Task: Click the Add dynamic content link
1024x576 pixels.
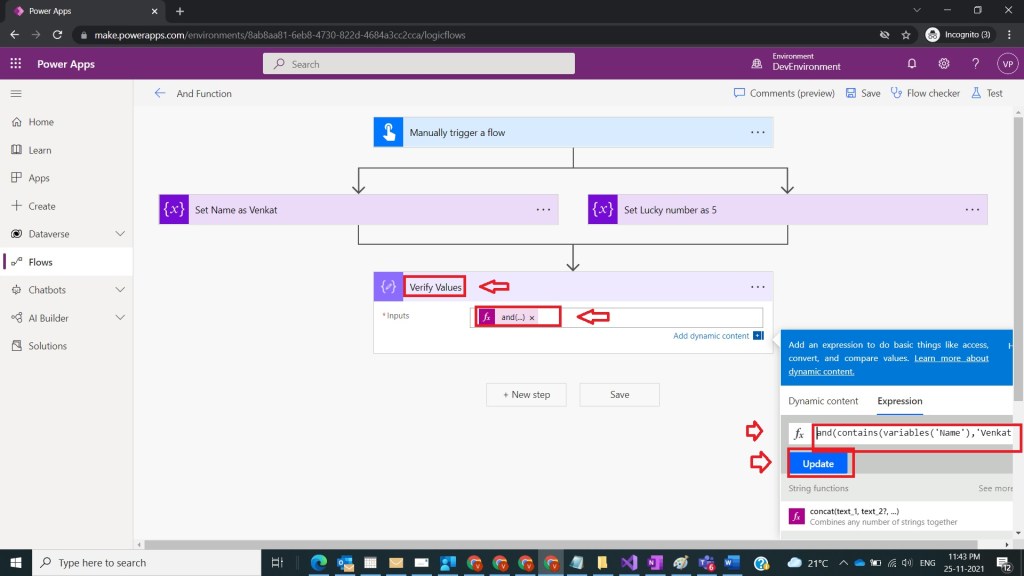Action: point(711,336)
